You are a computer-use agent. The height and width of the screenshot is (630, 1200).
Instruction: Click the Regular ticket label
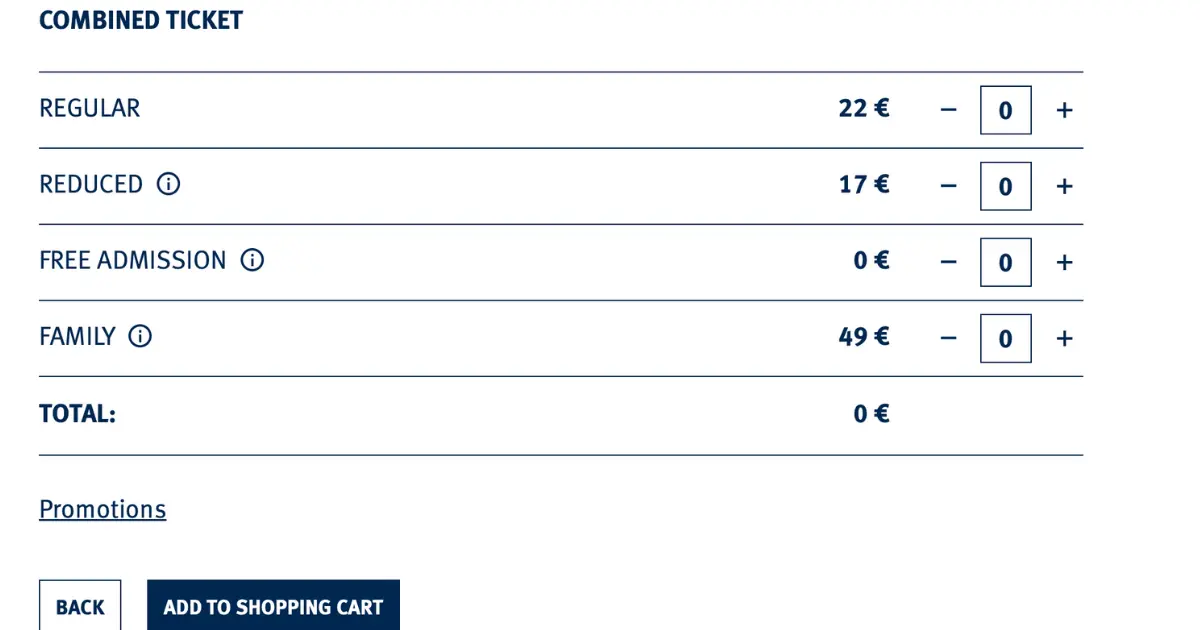(x=90, y=108)
